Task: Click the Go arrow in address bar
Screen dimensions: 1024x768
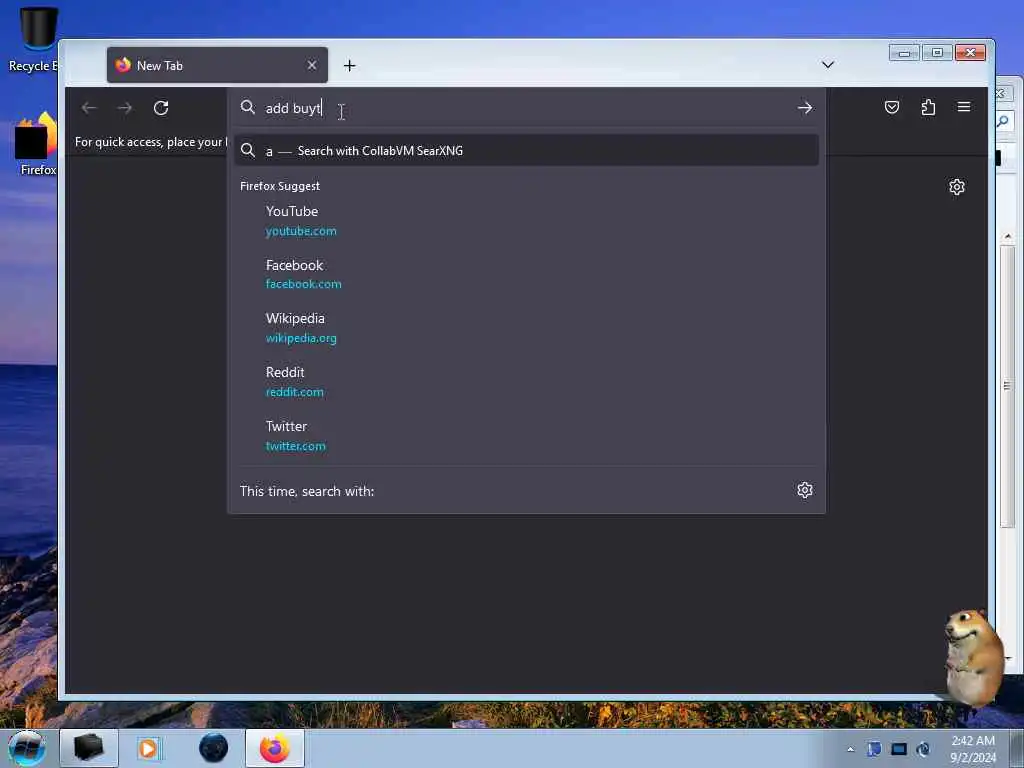Action: (x=805, y=108)
